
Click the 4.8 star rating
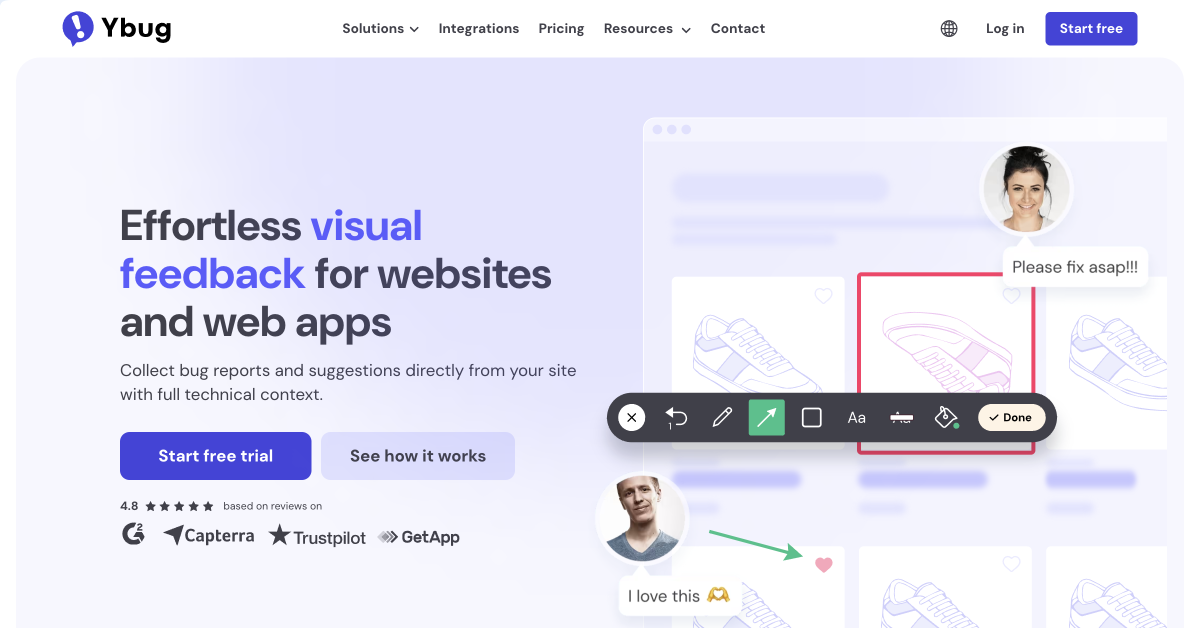tap(167, 506)
